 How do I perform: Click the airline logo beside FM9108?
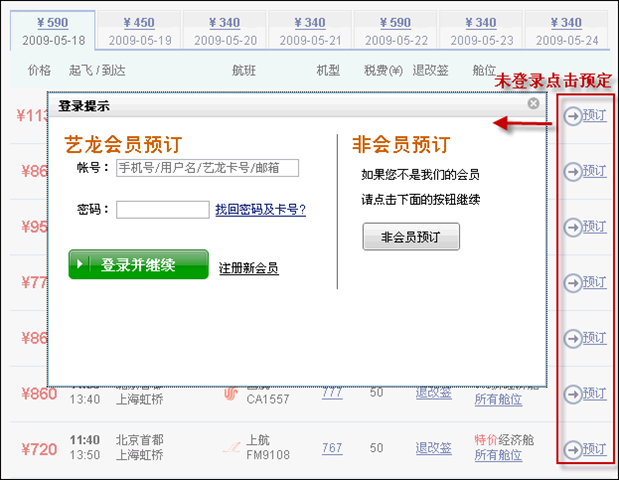(x=232, y=448)
